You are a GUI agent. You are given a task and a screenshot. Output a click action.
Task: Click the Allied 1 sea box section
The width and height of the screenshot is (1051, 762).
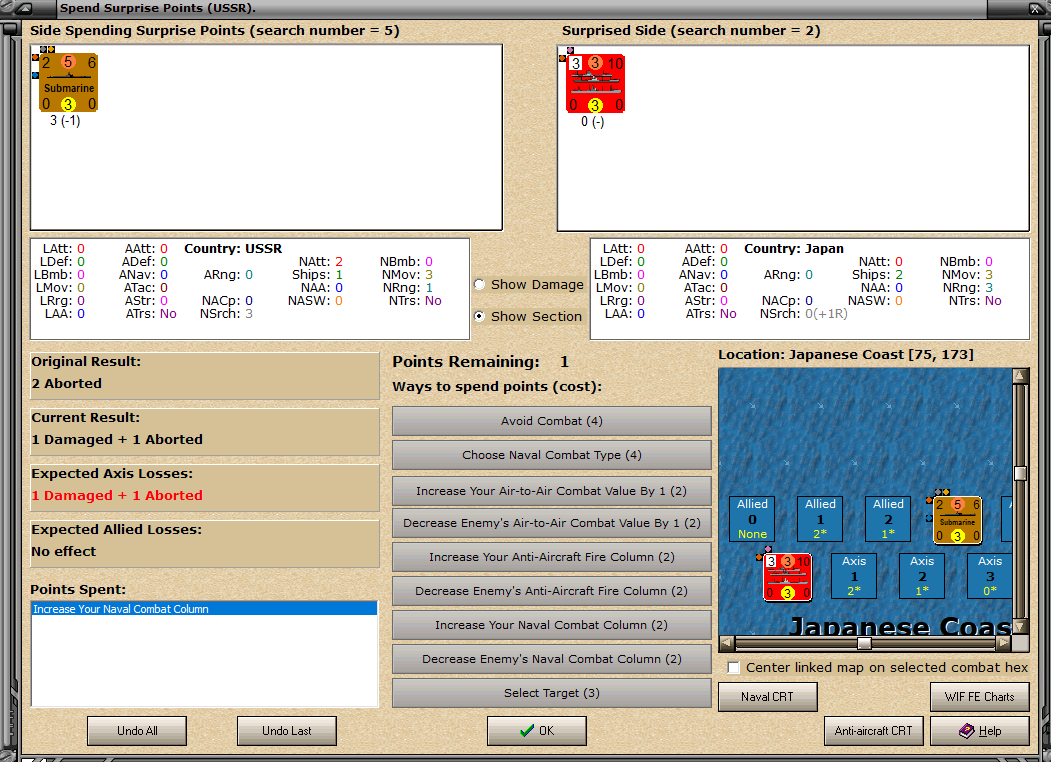820,519
